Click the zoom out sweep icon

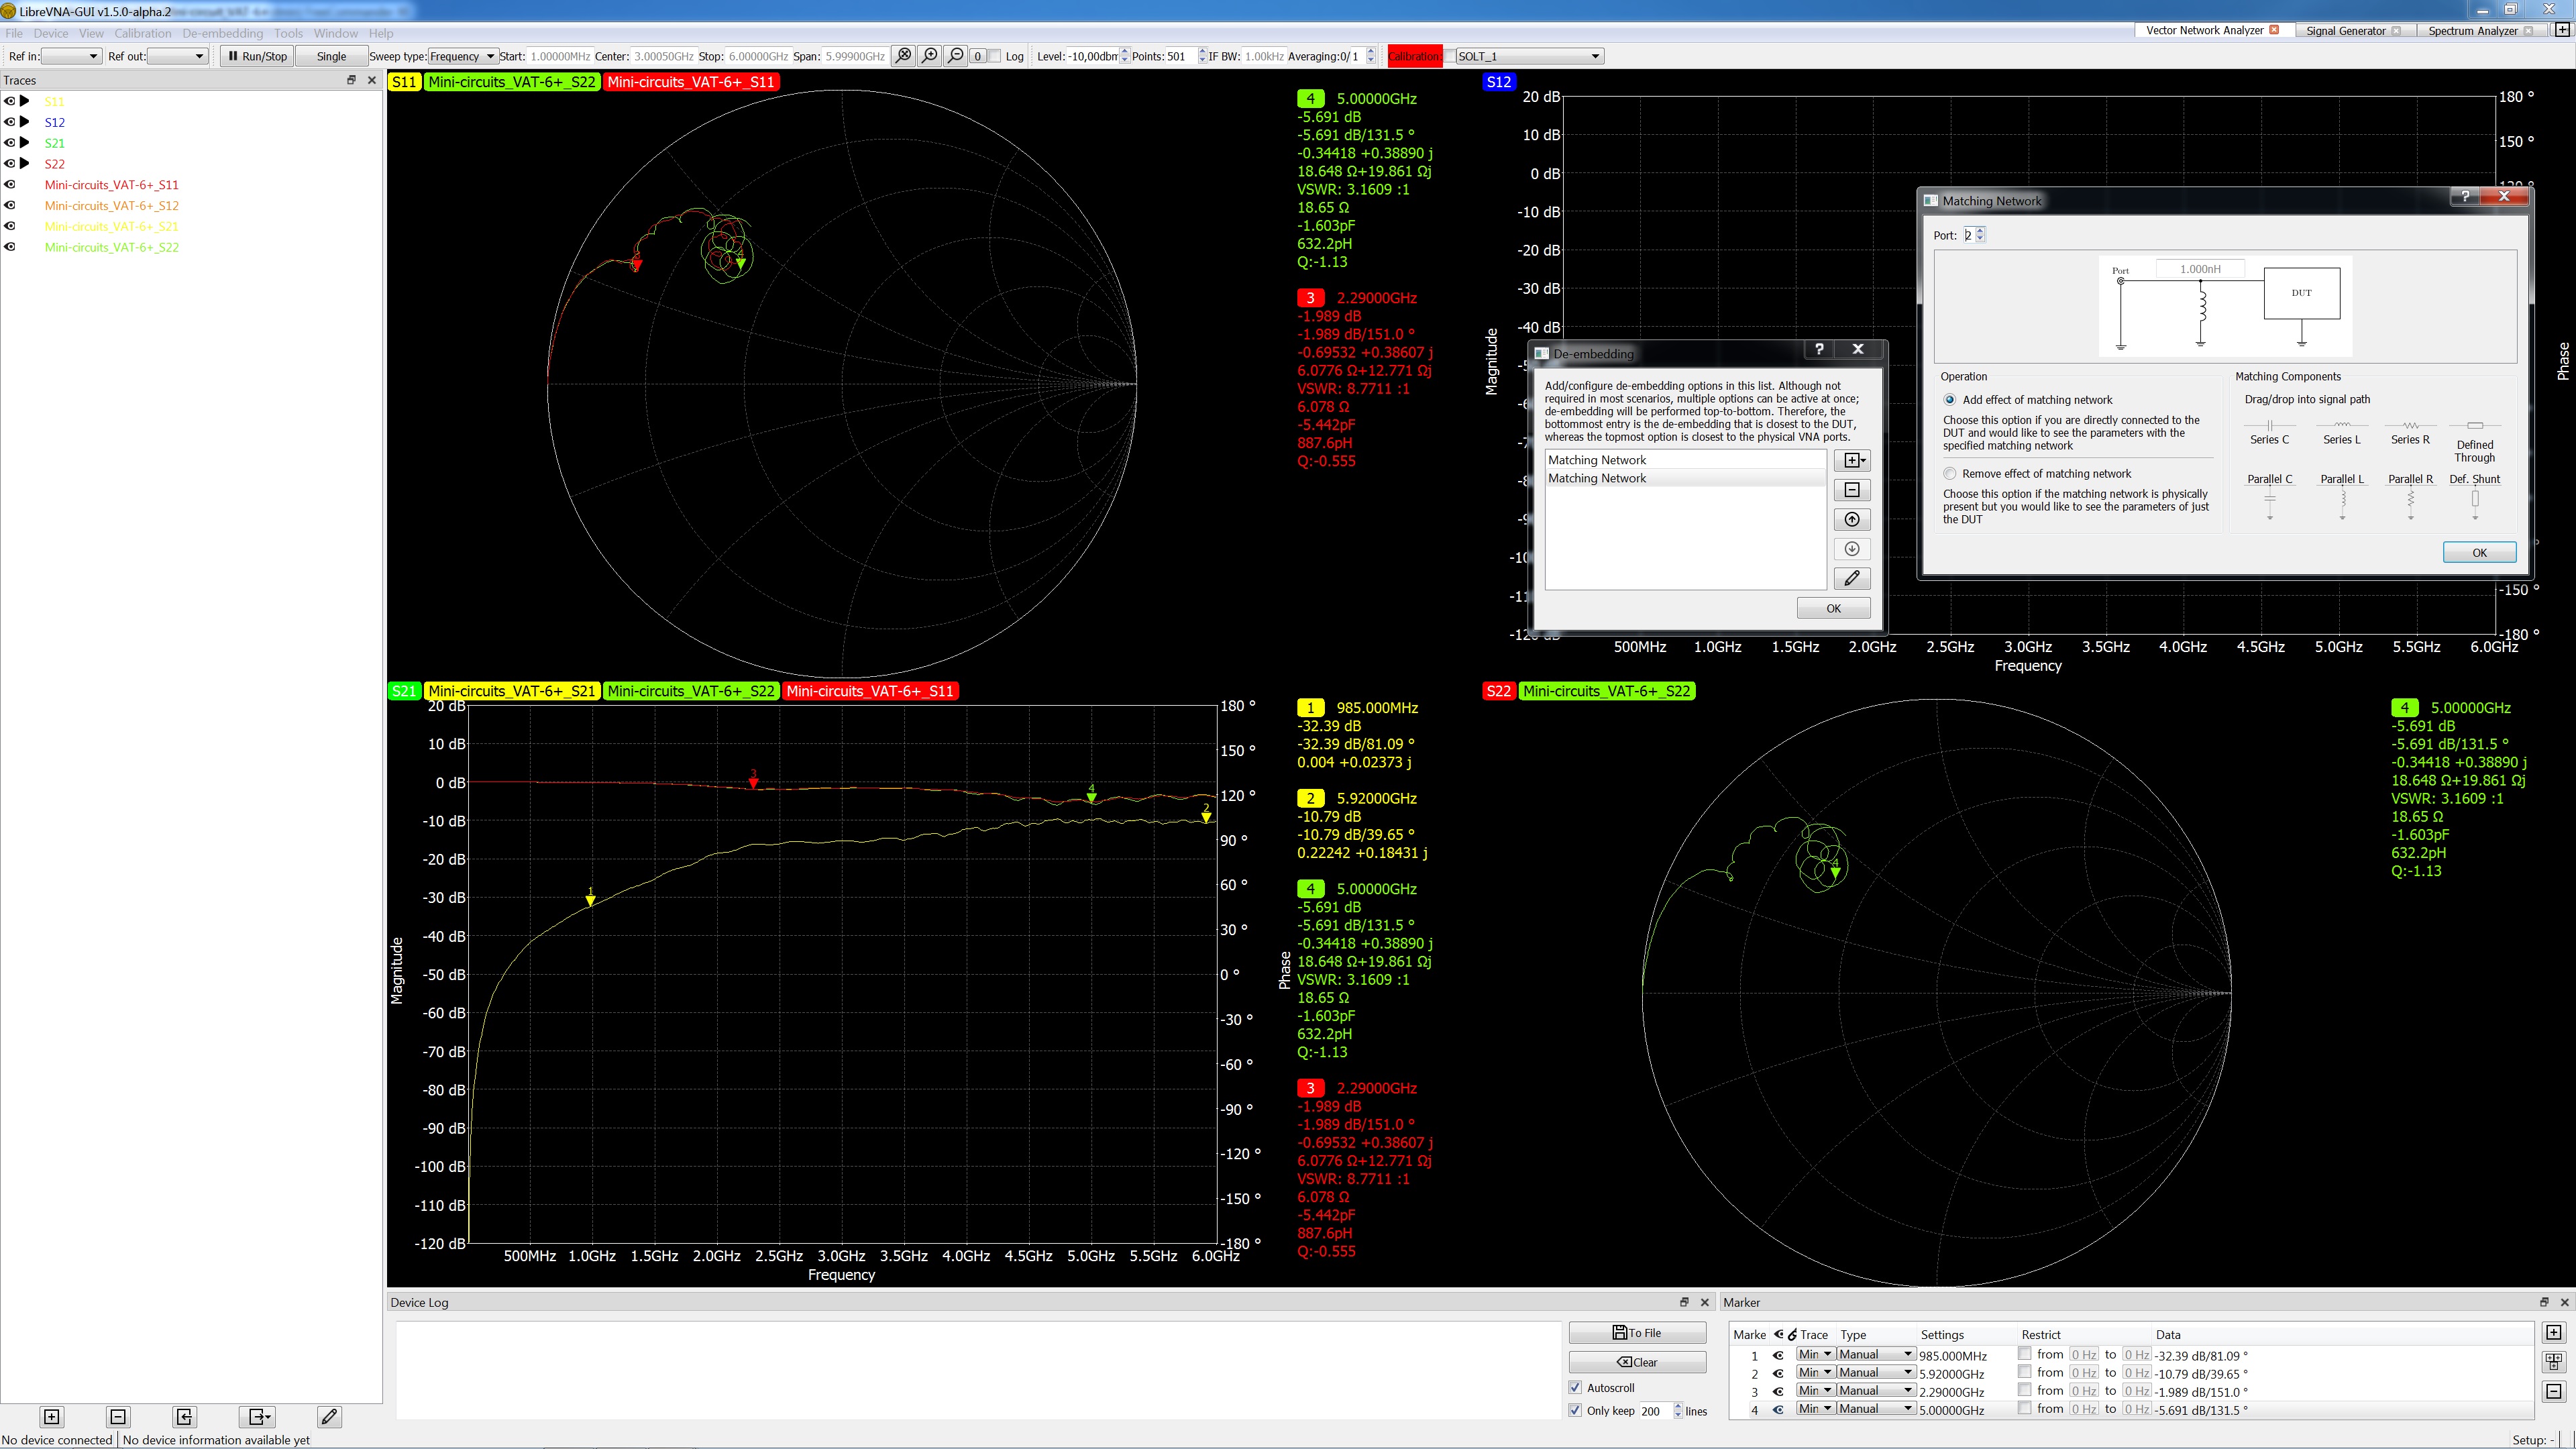click(x=956, y=56)
